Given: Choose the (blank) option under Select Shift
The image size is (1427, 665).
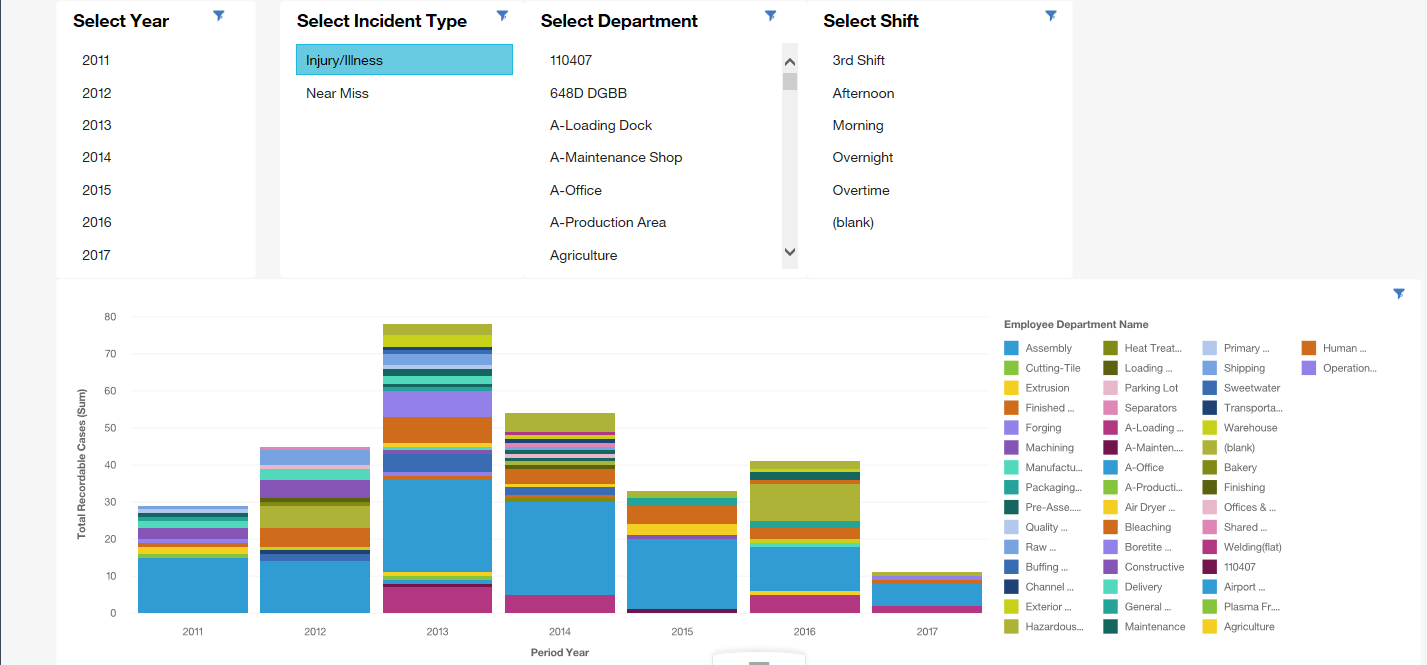Looking at the screenshot, I should 853,222.
